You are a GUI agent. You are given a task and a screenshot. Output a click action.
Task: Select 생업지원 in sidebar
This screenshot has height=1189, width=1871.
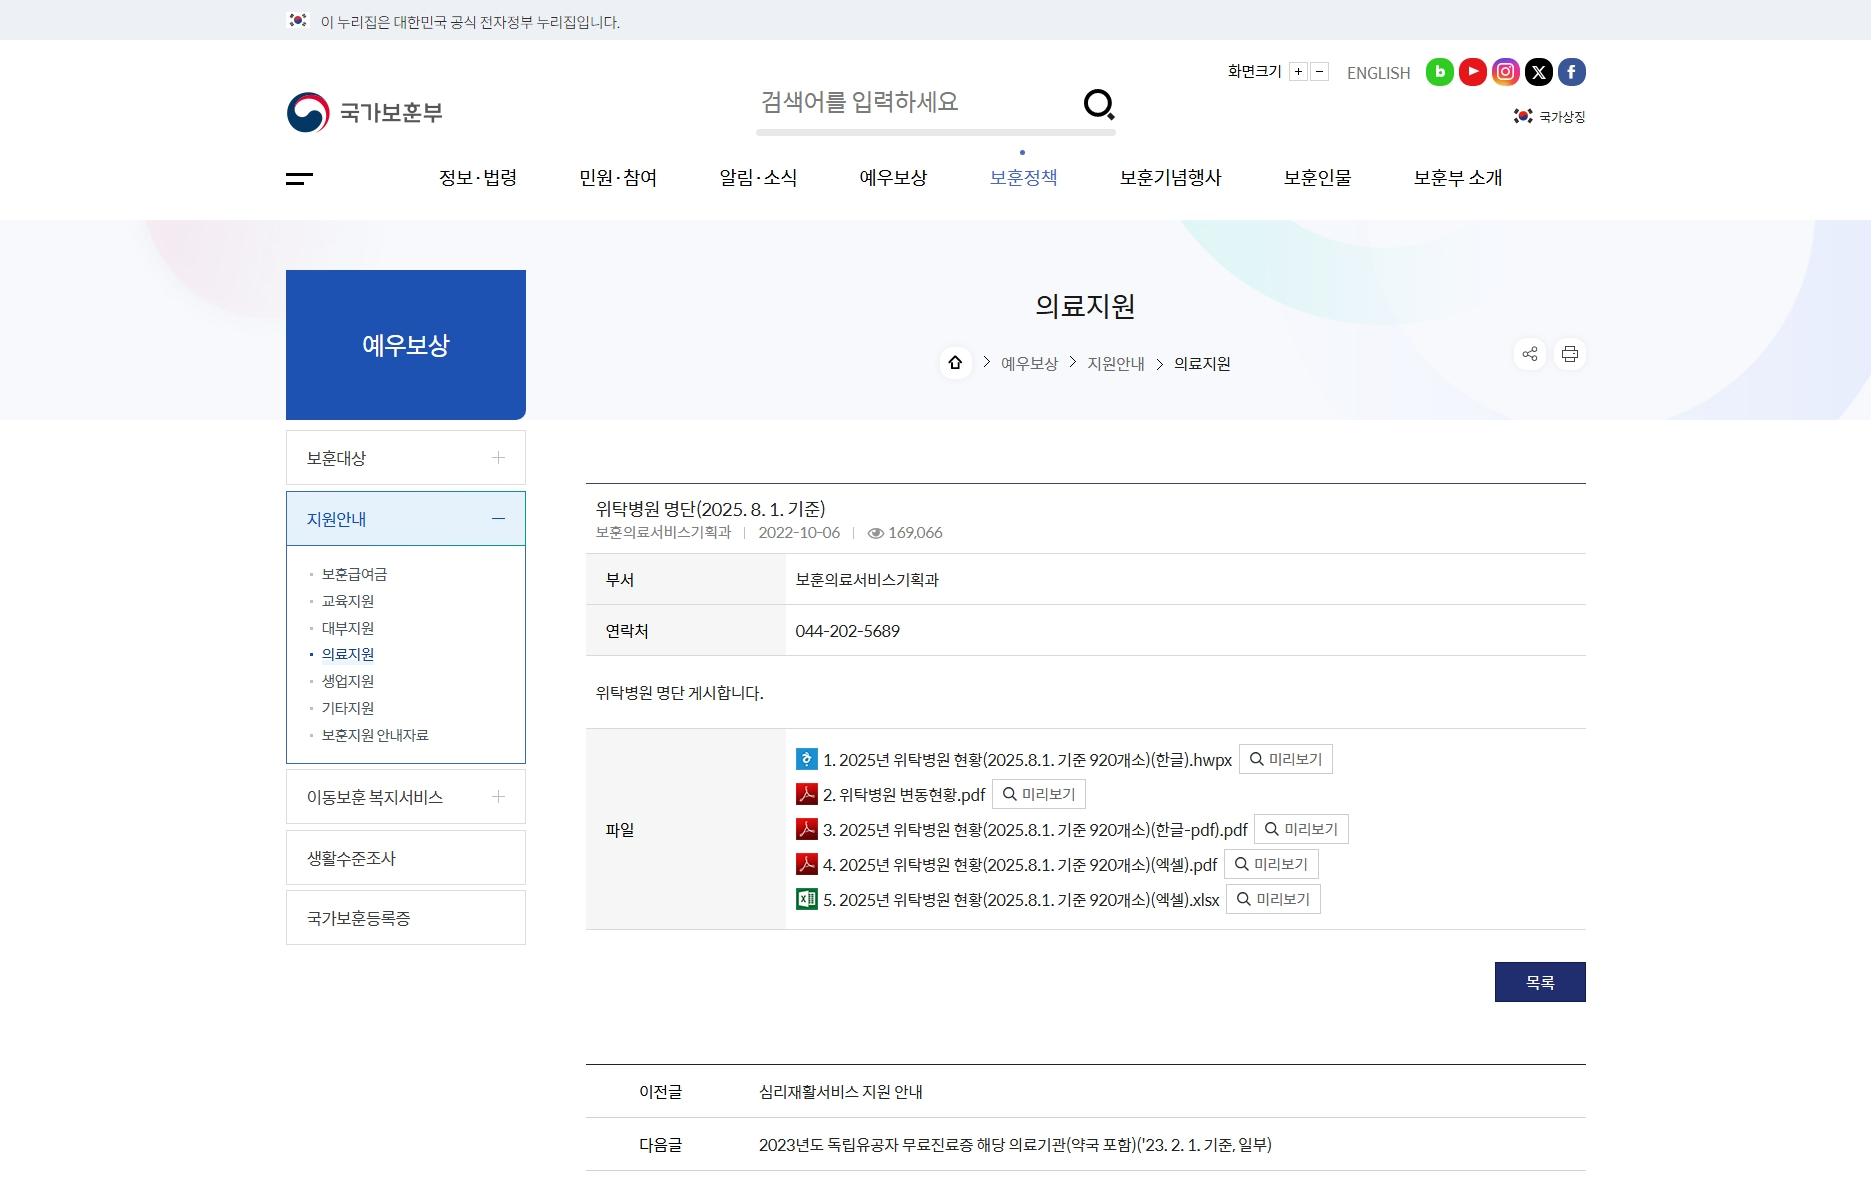click(x=348, y=681)
